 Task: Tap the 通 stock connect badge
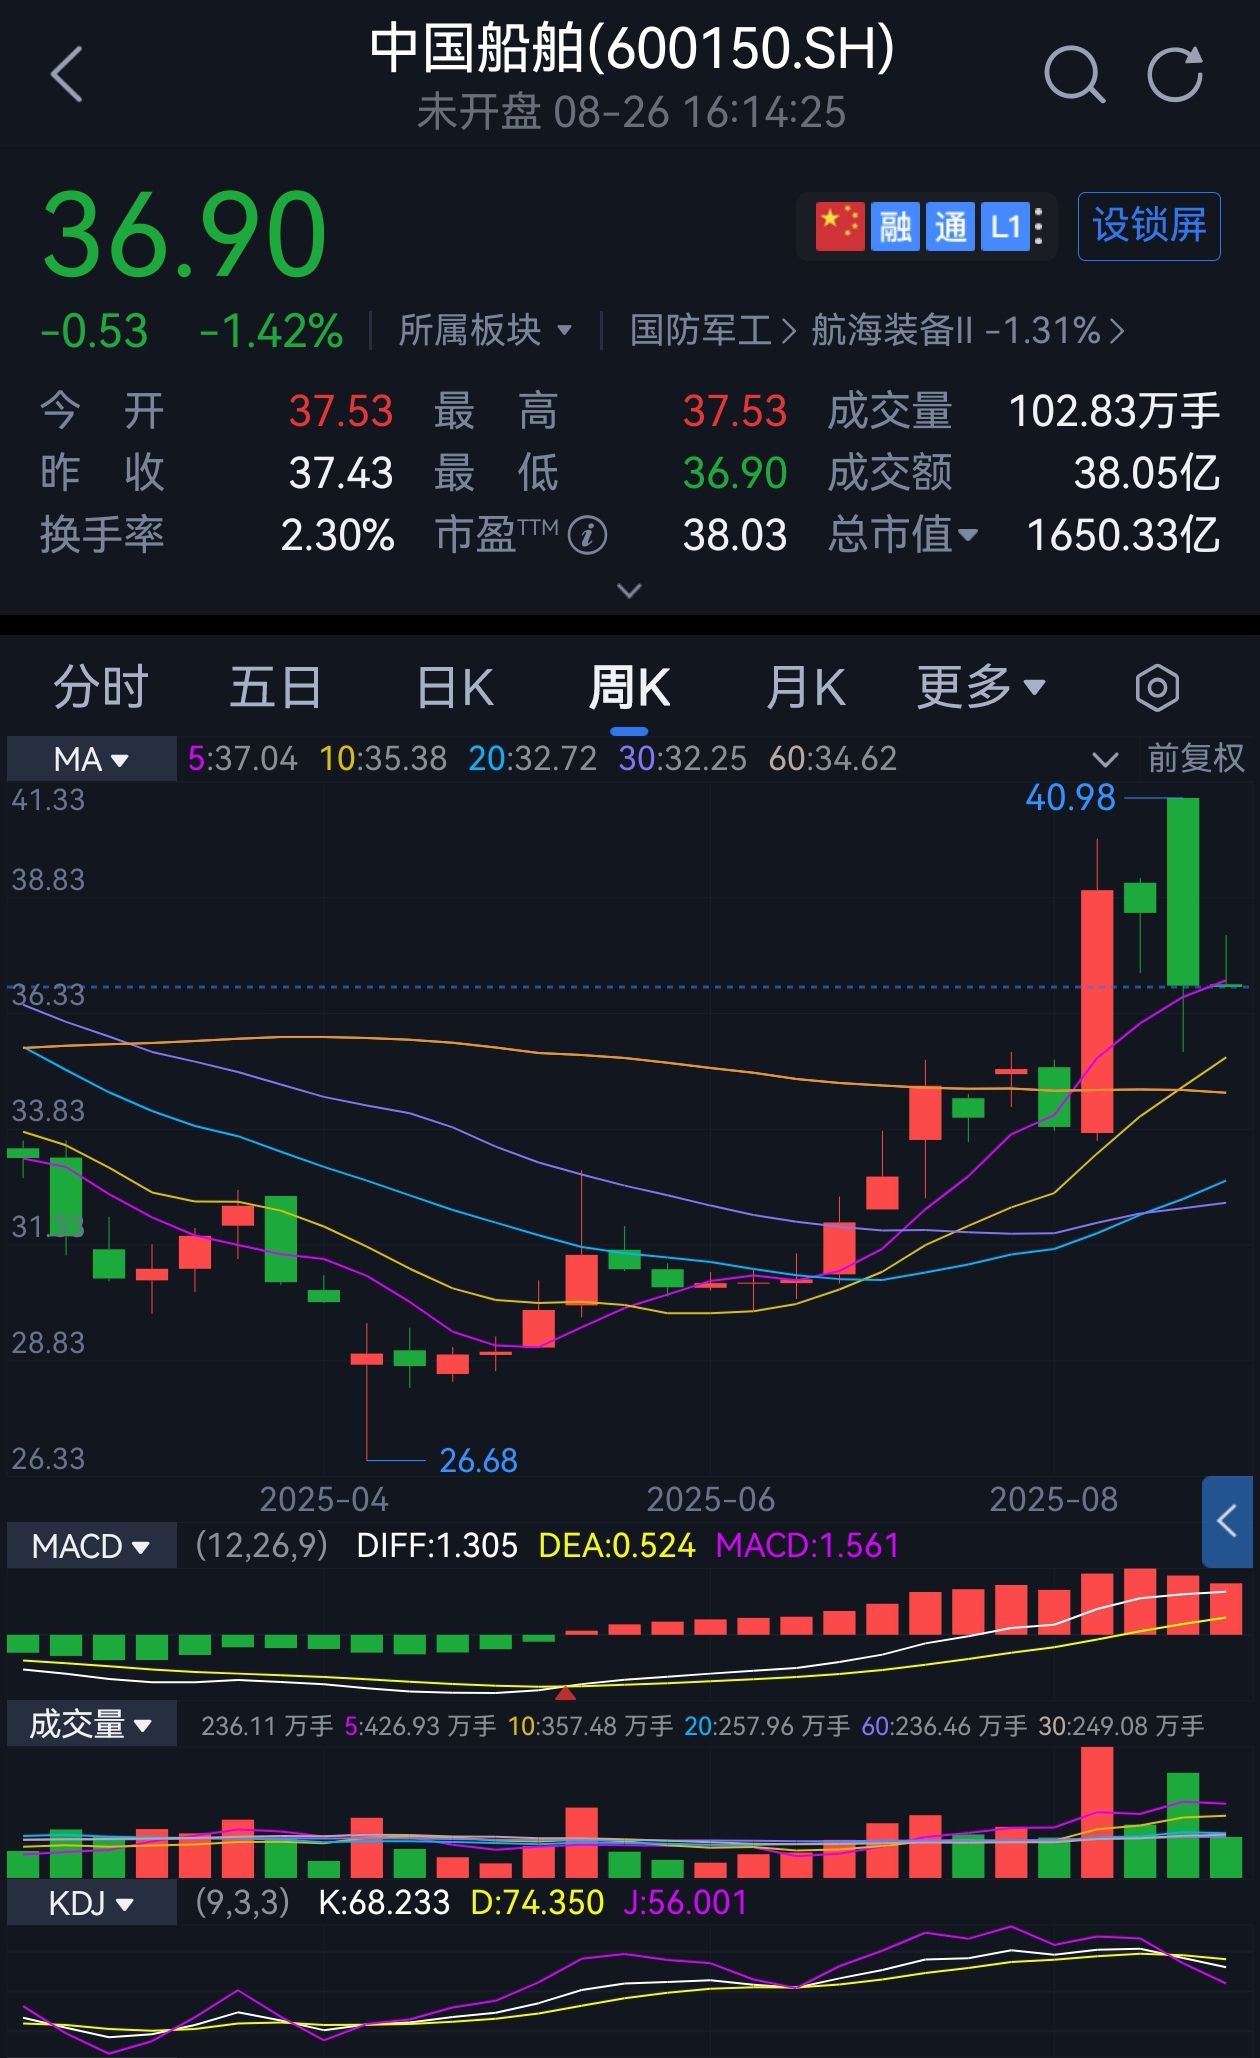pyautogui.click(x=949, y=227)
